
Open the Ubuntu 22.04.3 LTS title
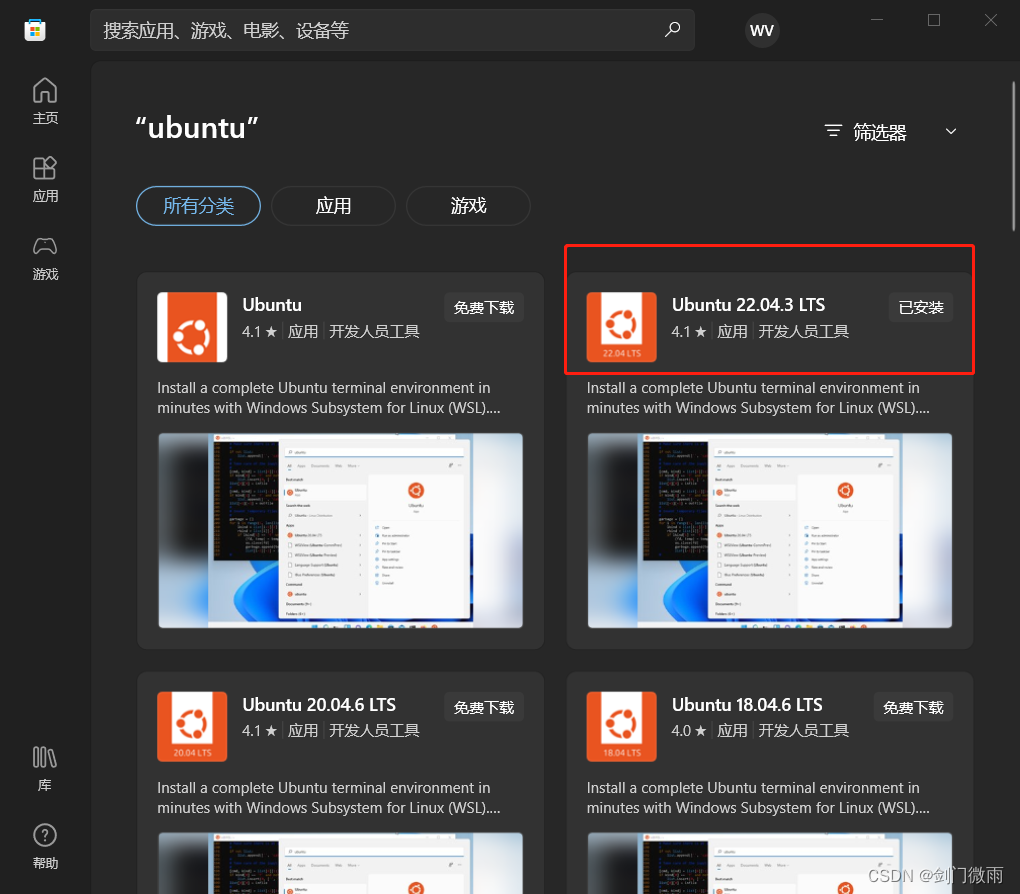(x=748, y=305)
